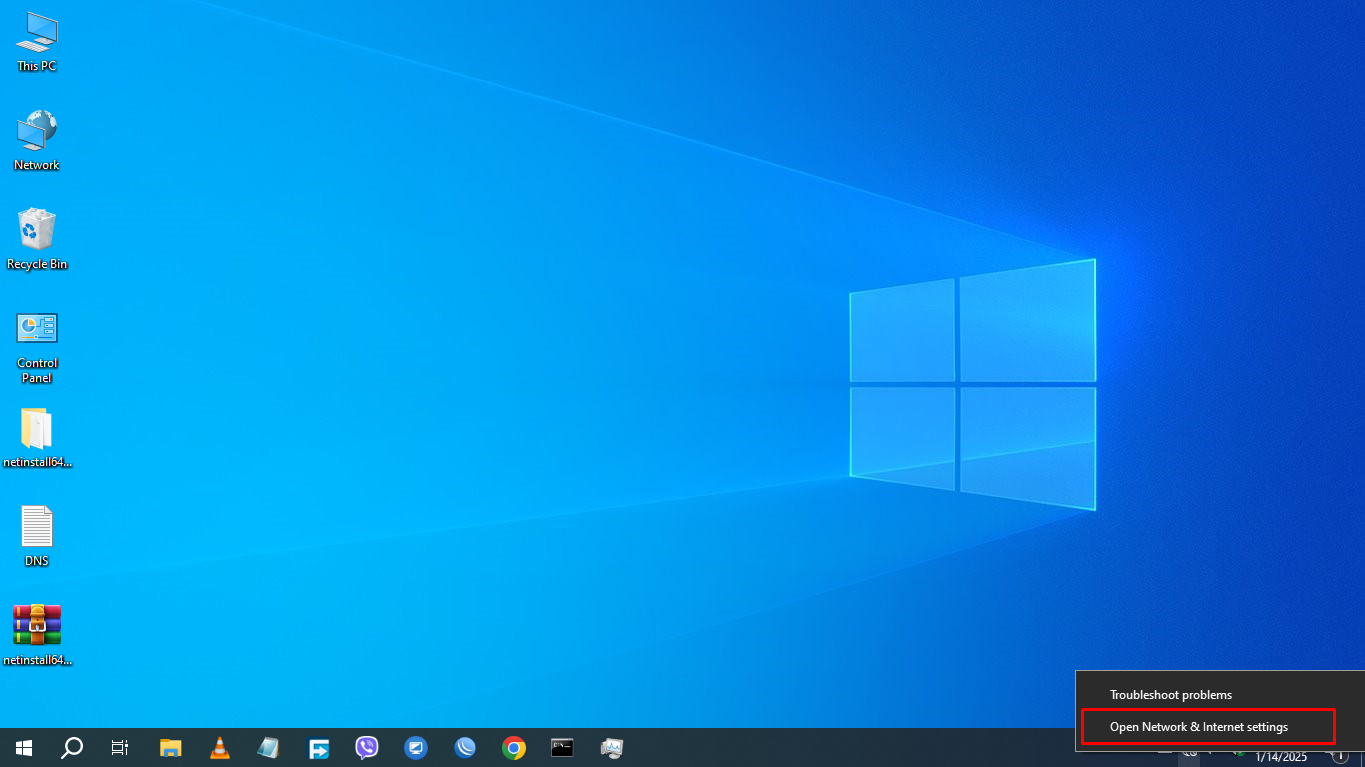Launch Viber from the taskbar
The height and width of the screenshot is (767, 1365).
(367, 748)
